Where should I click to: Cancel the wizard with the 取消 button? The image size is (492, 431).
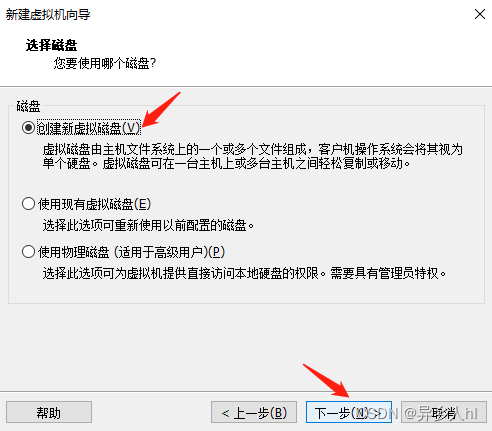coord(444,412)
